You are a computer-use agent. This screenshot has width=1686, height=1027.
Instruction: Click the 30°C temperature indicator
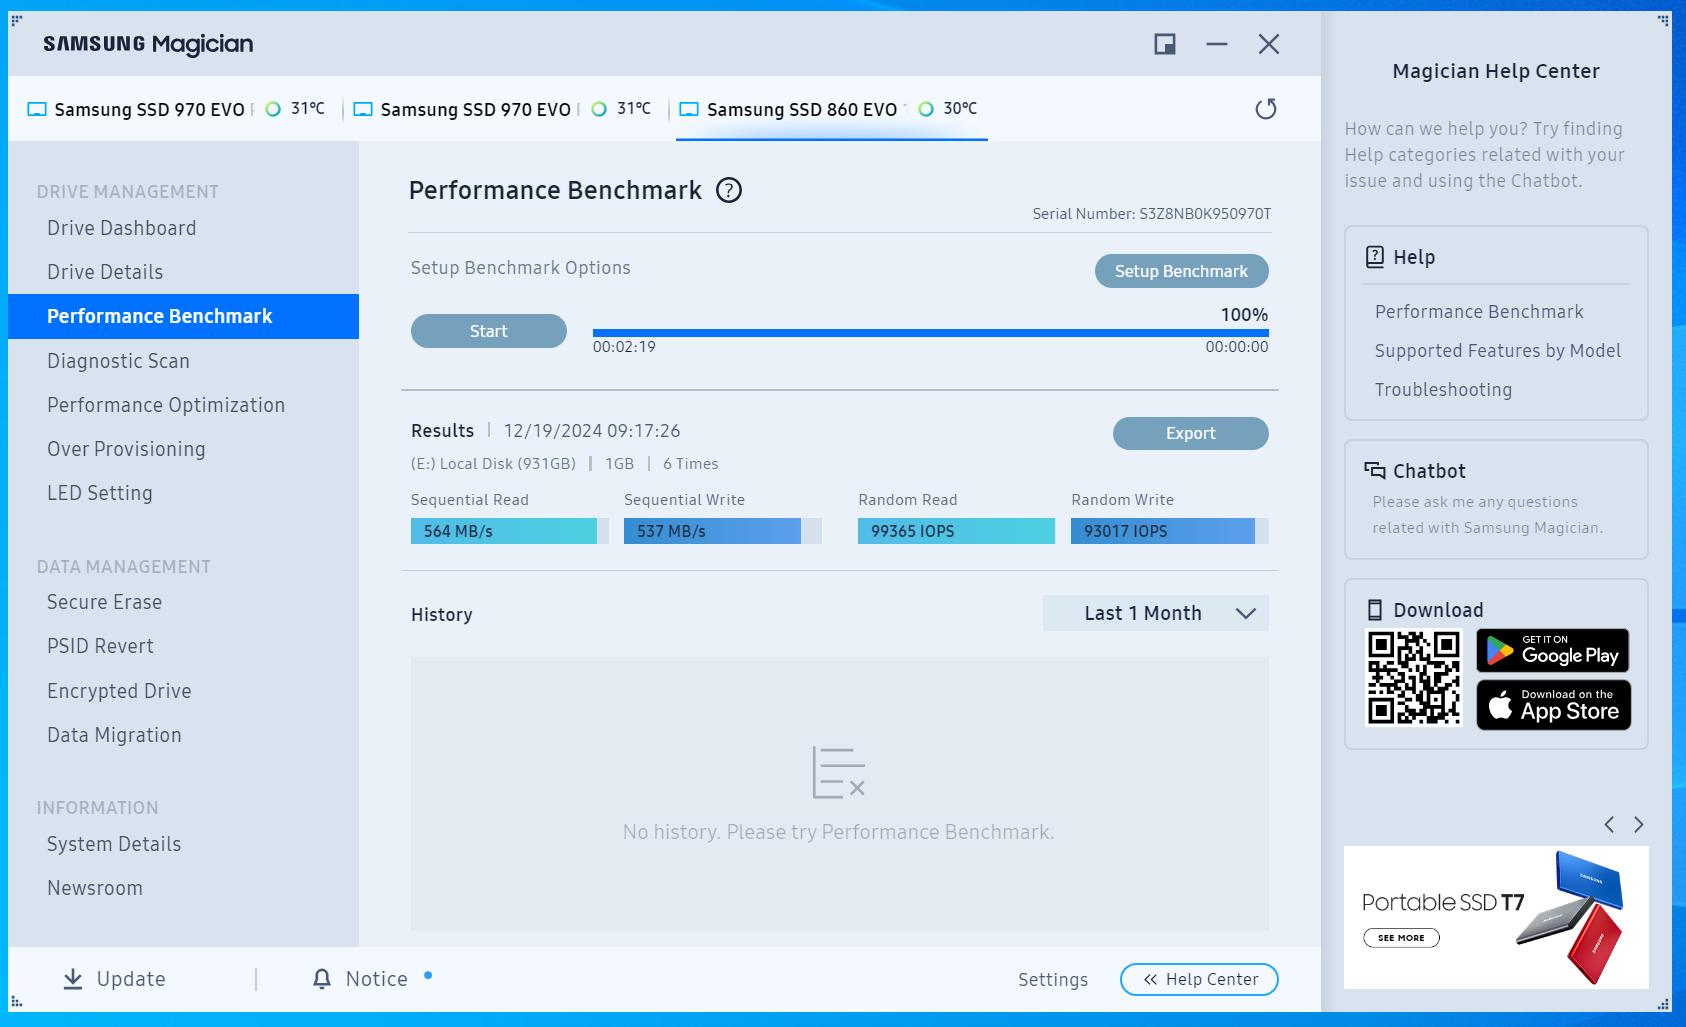[948, 108]
